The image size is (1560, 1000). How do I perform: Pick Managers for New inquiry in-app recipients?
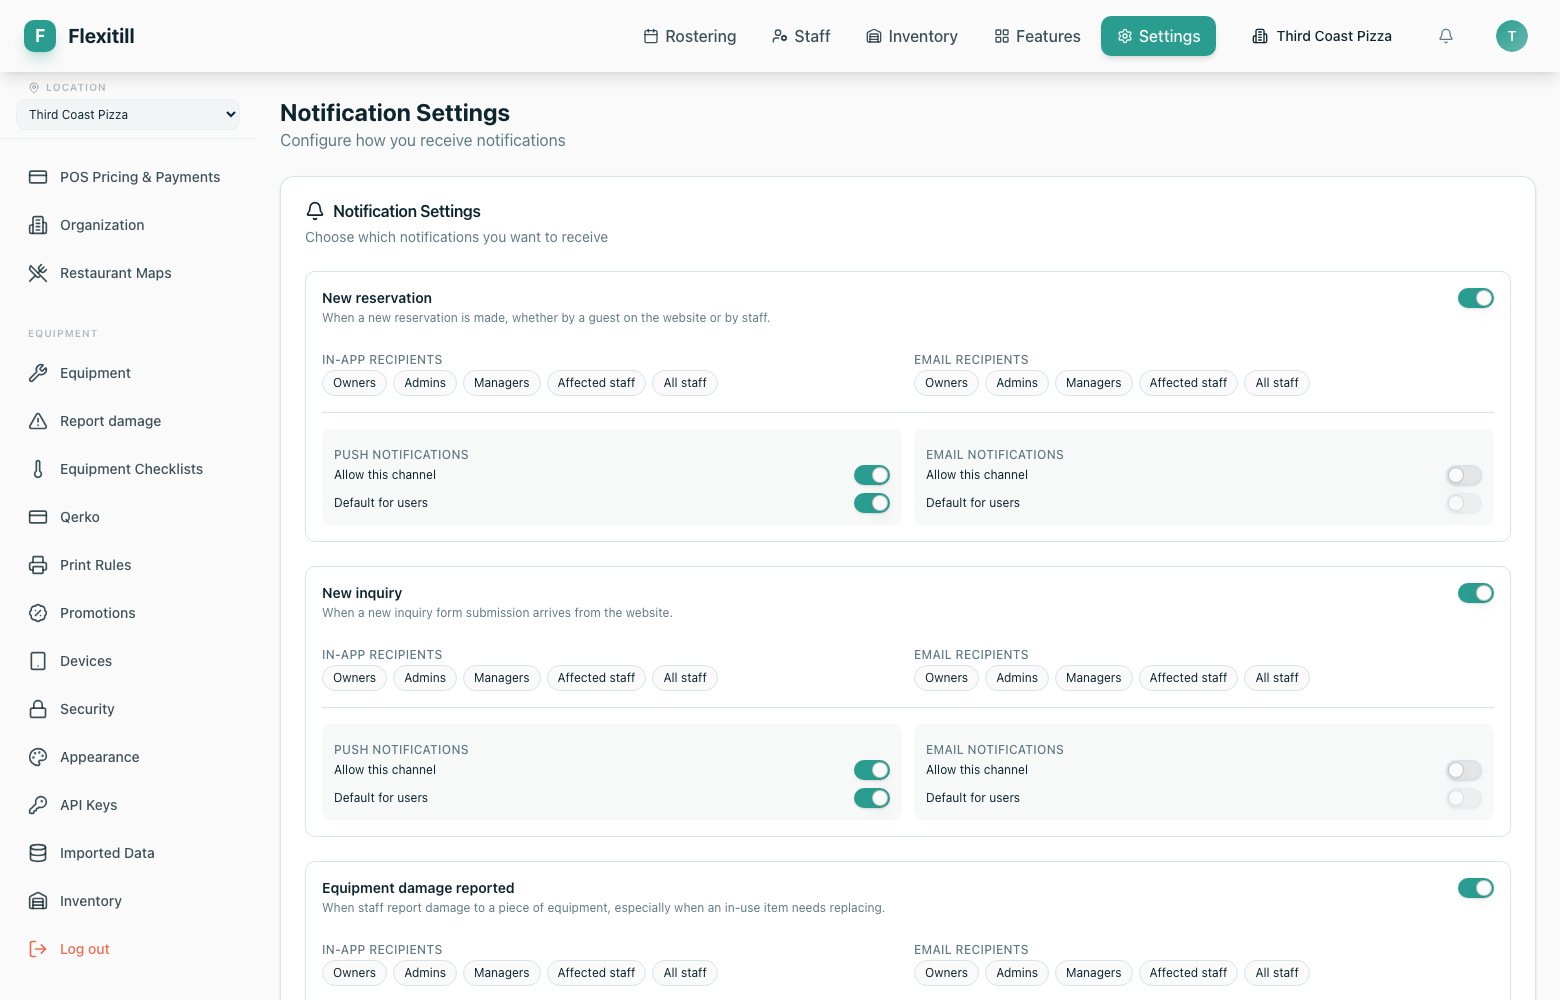click(502, 678)
